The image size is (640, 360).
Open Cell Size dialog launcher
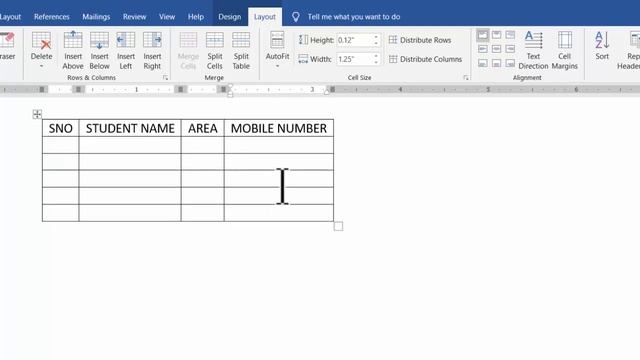(x=466, y=78)
